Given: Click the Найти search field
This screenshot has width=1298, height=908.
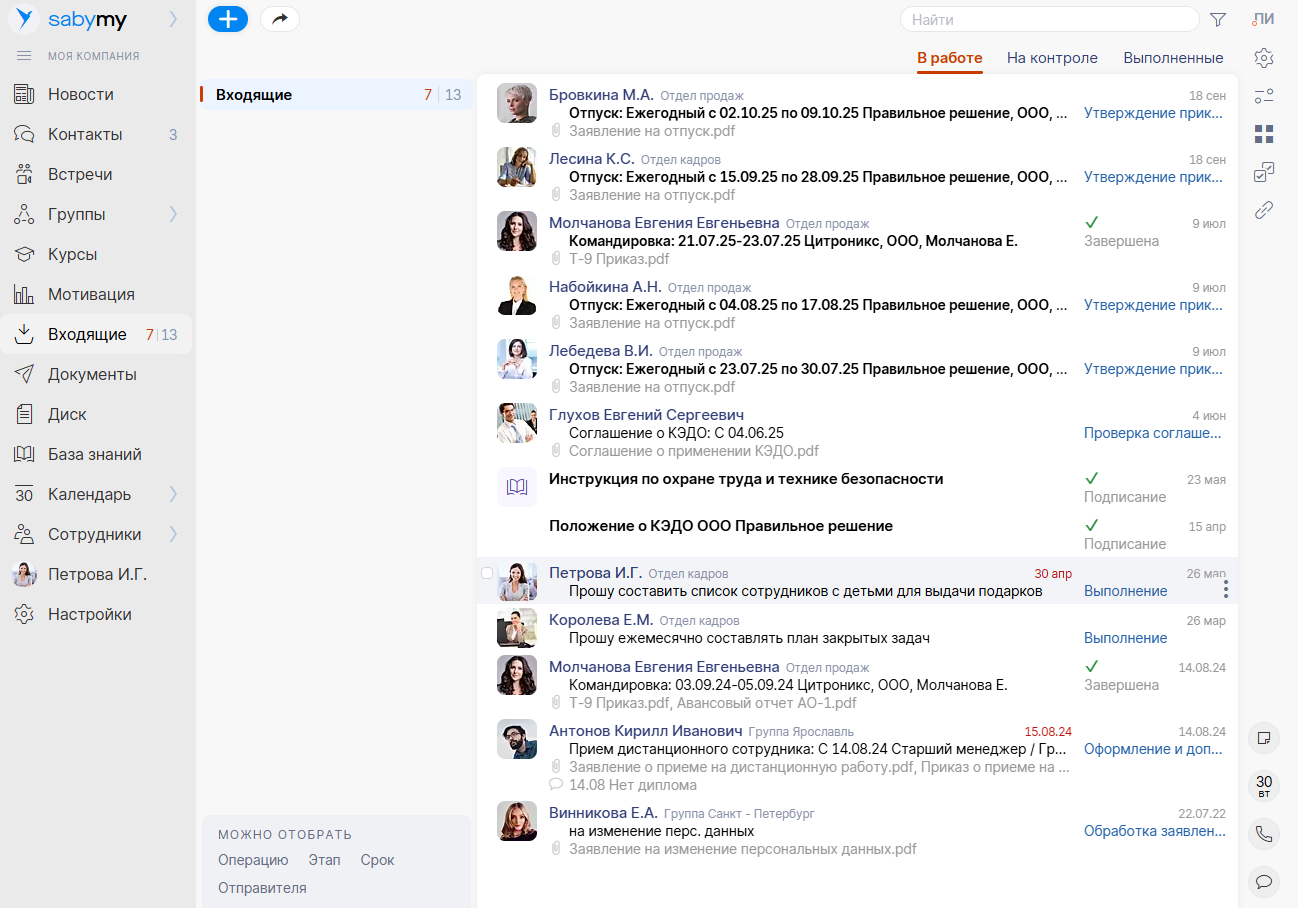Looking at the screenshot, I should point(1049,20).
